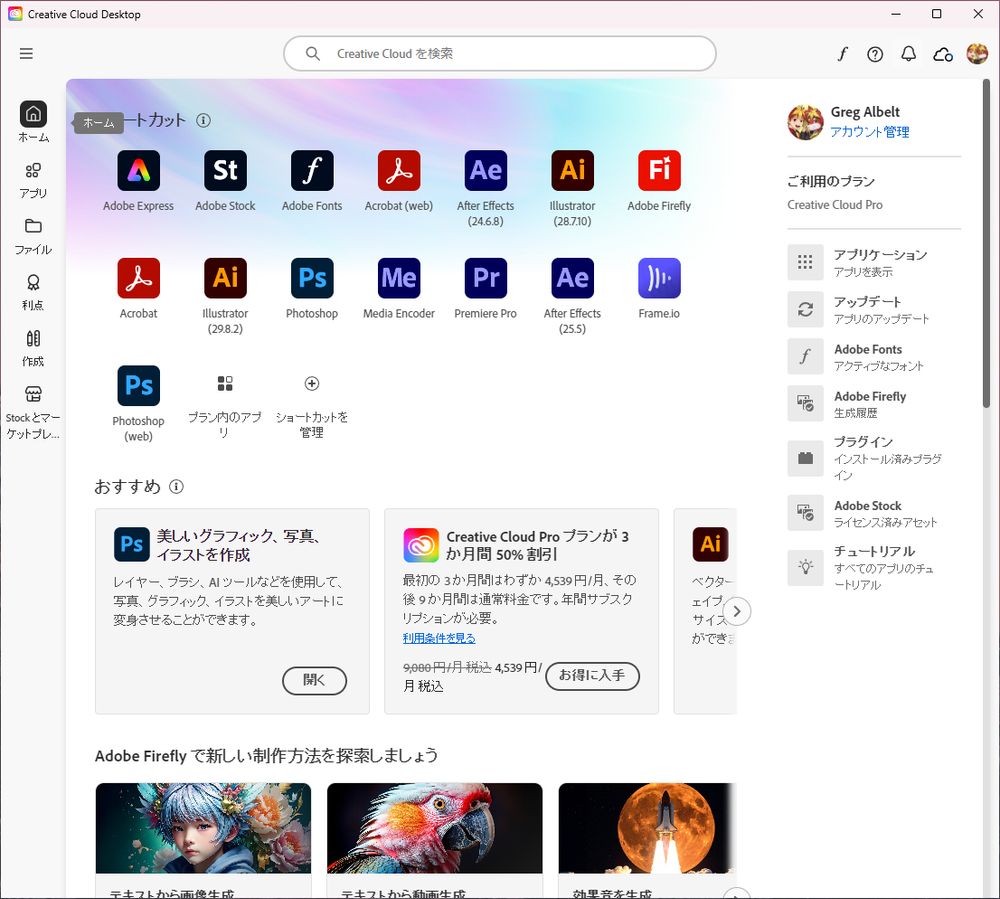
Task: Open Stock とマーケットプレイス in sidebar
Action: coord(33,412)
